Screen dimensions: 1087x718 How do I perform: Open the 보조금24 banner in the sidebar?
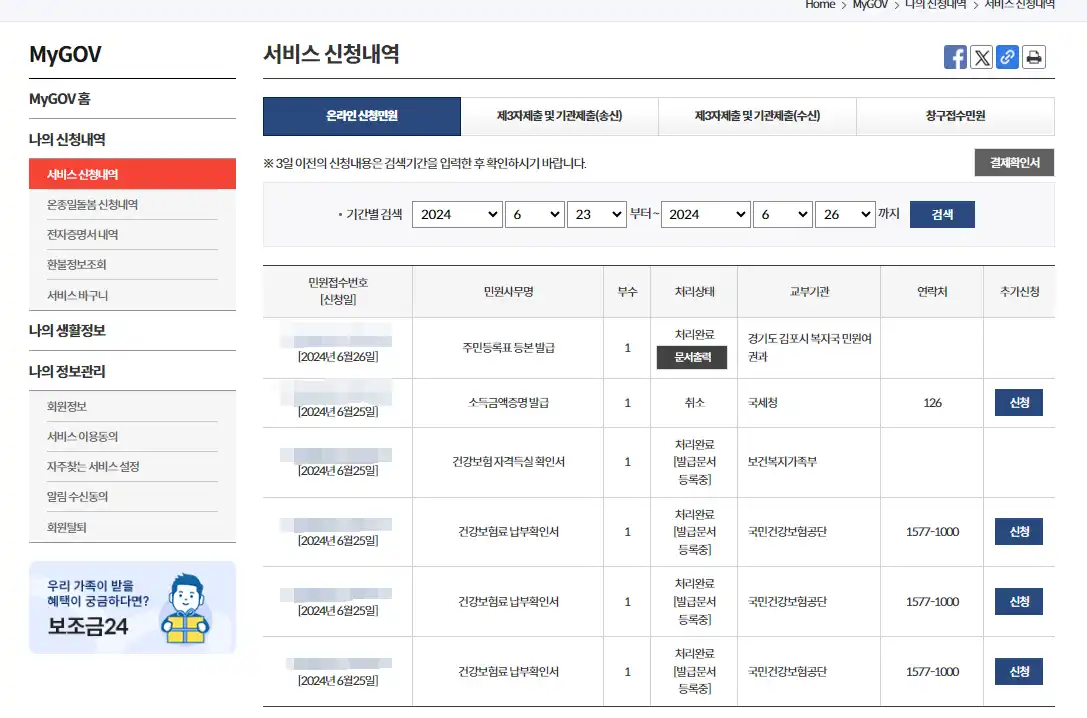[x=131, y=606]
